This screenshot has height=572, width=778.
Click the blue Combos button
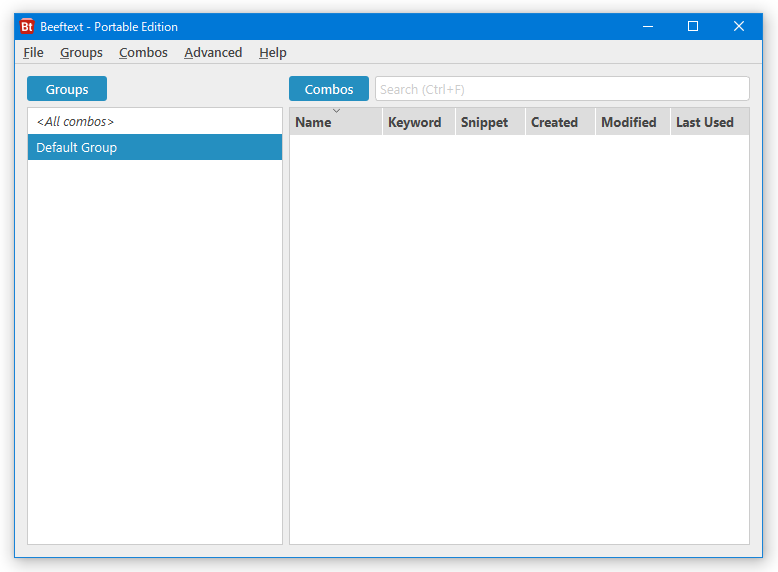click(329, 89)
